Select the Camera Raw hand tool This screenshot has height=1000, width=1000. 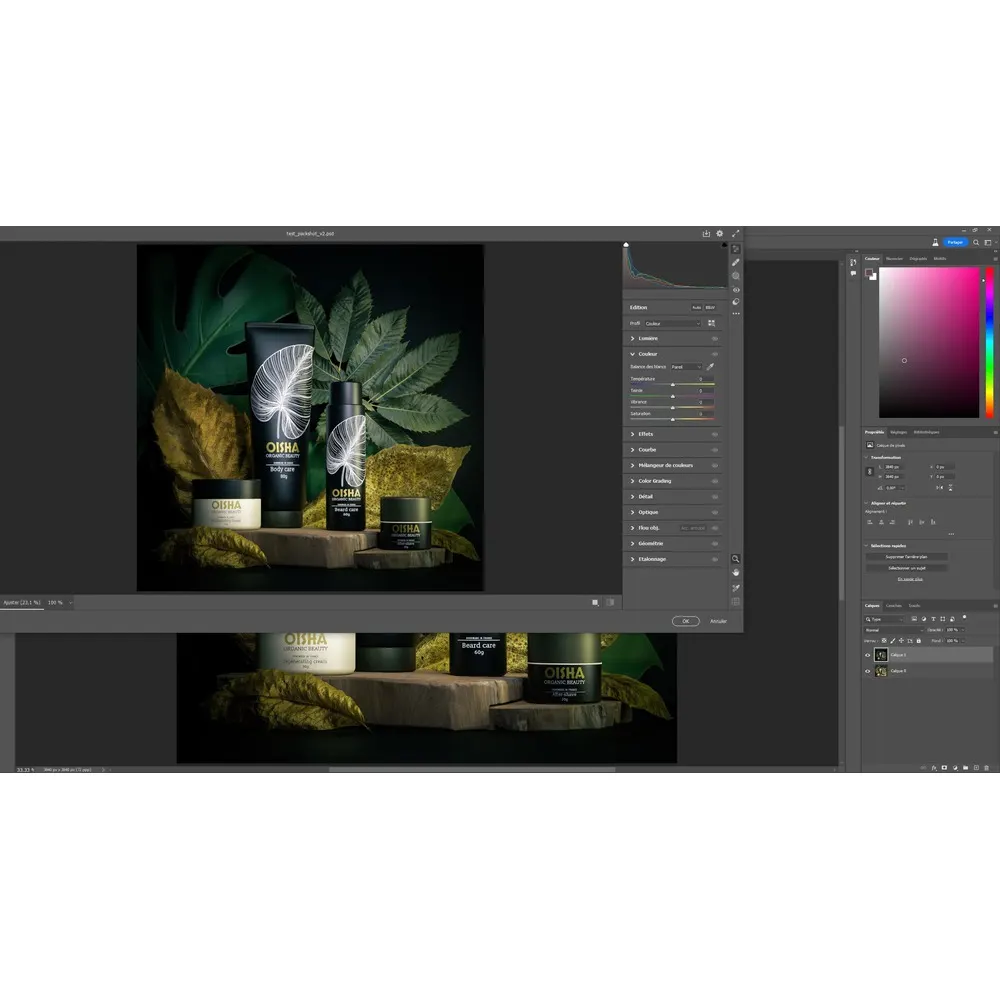click(x=735, y=573)
